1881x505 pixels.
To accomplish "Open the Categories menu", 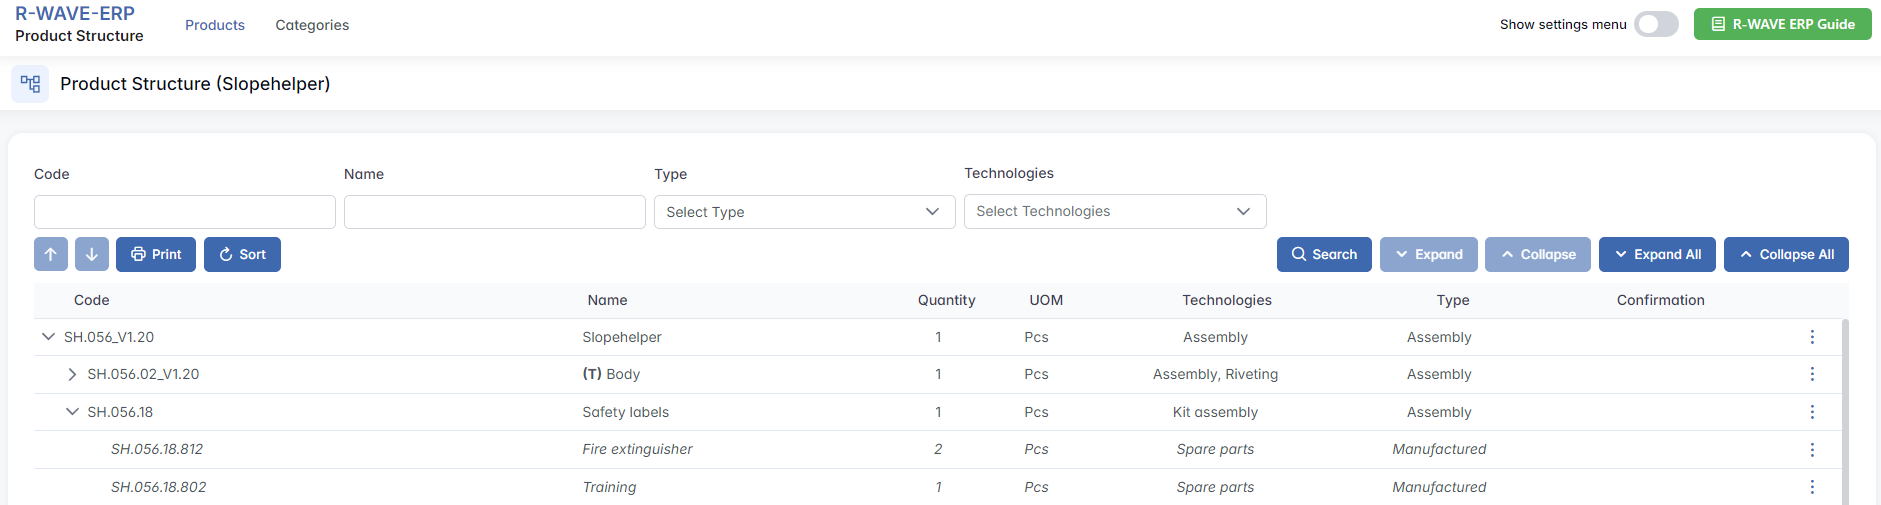I will (312, 25).
